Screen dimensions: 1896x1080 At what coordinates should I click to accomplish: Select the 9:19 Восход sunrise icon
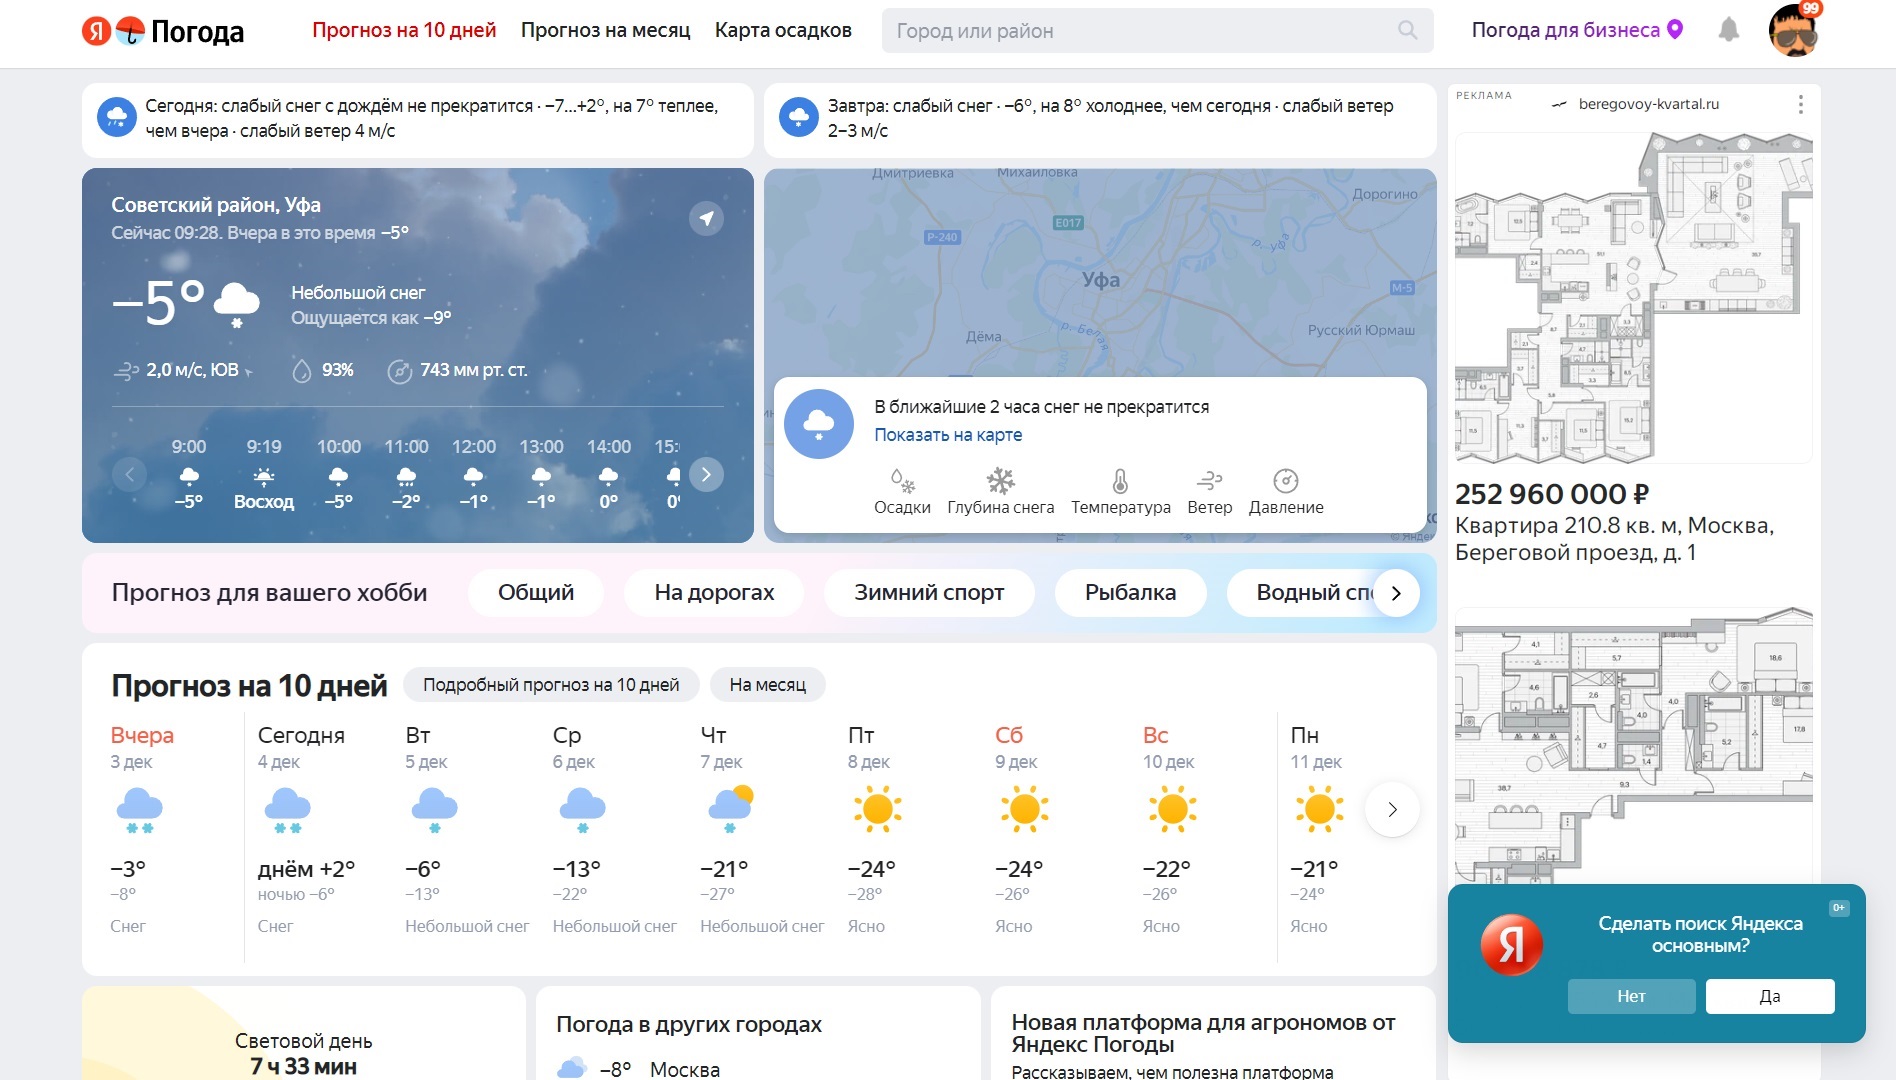[264, 476]
